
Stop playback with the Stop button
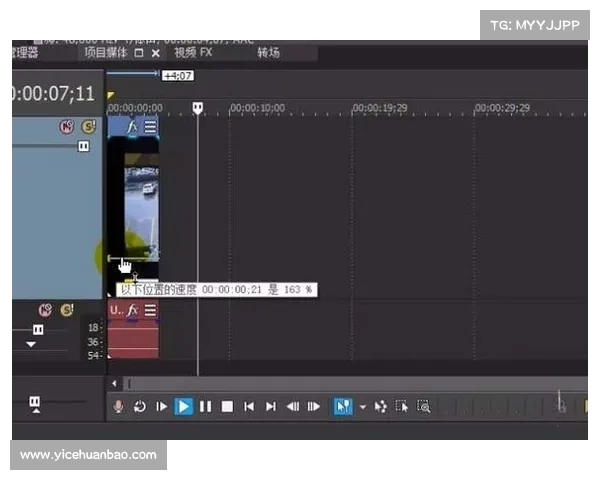(227, 406)
